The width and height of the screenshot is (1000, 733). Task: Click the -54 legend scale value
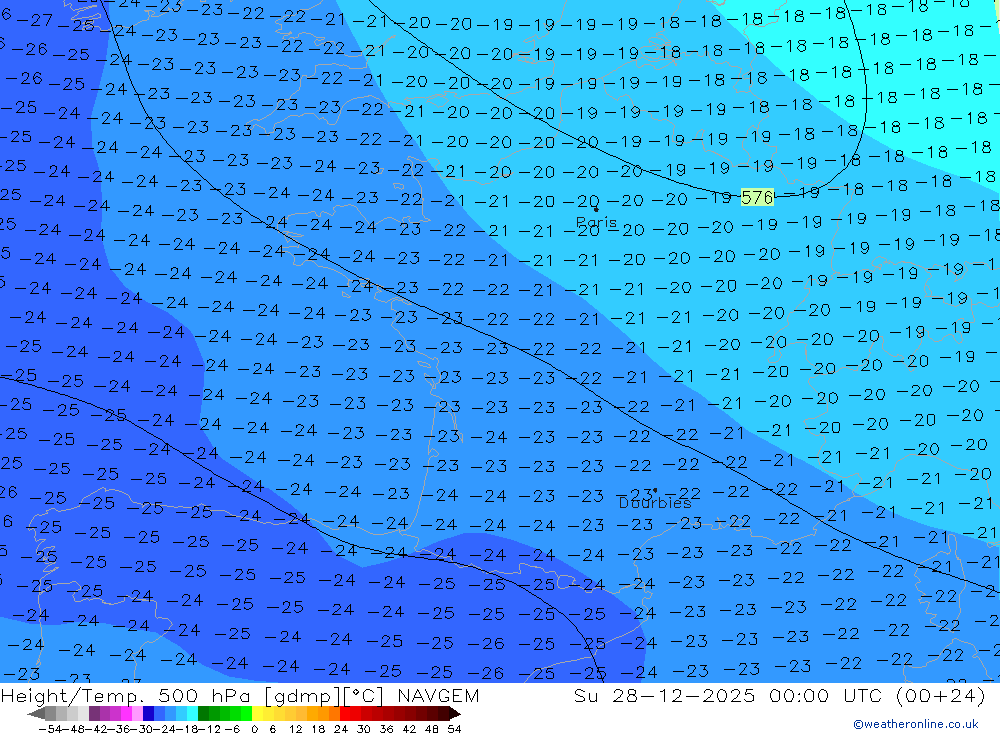tap(50, 729)
